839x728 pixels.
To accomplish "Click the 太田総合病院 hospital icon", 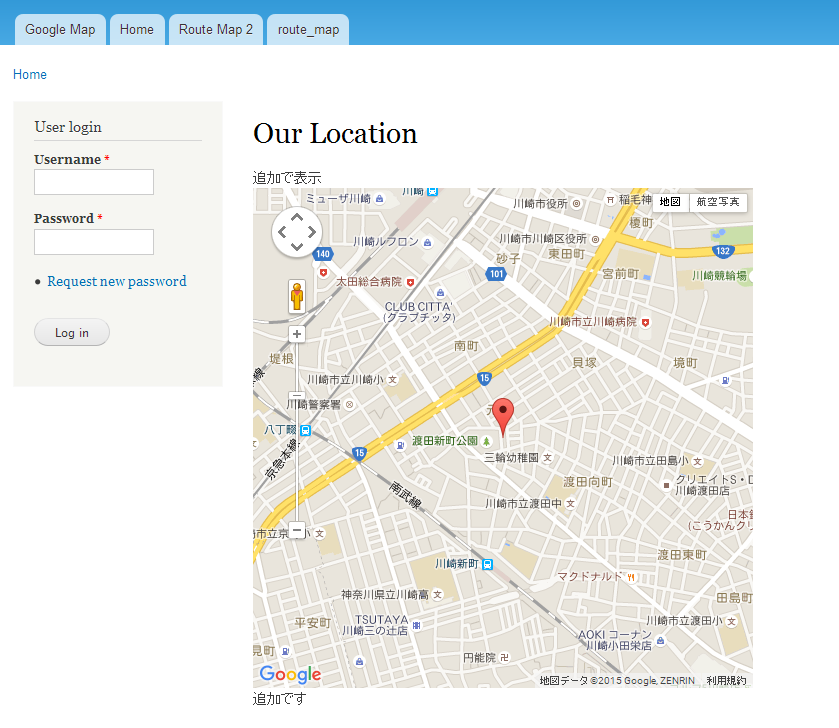I will [410, 282].
